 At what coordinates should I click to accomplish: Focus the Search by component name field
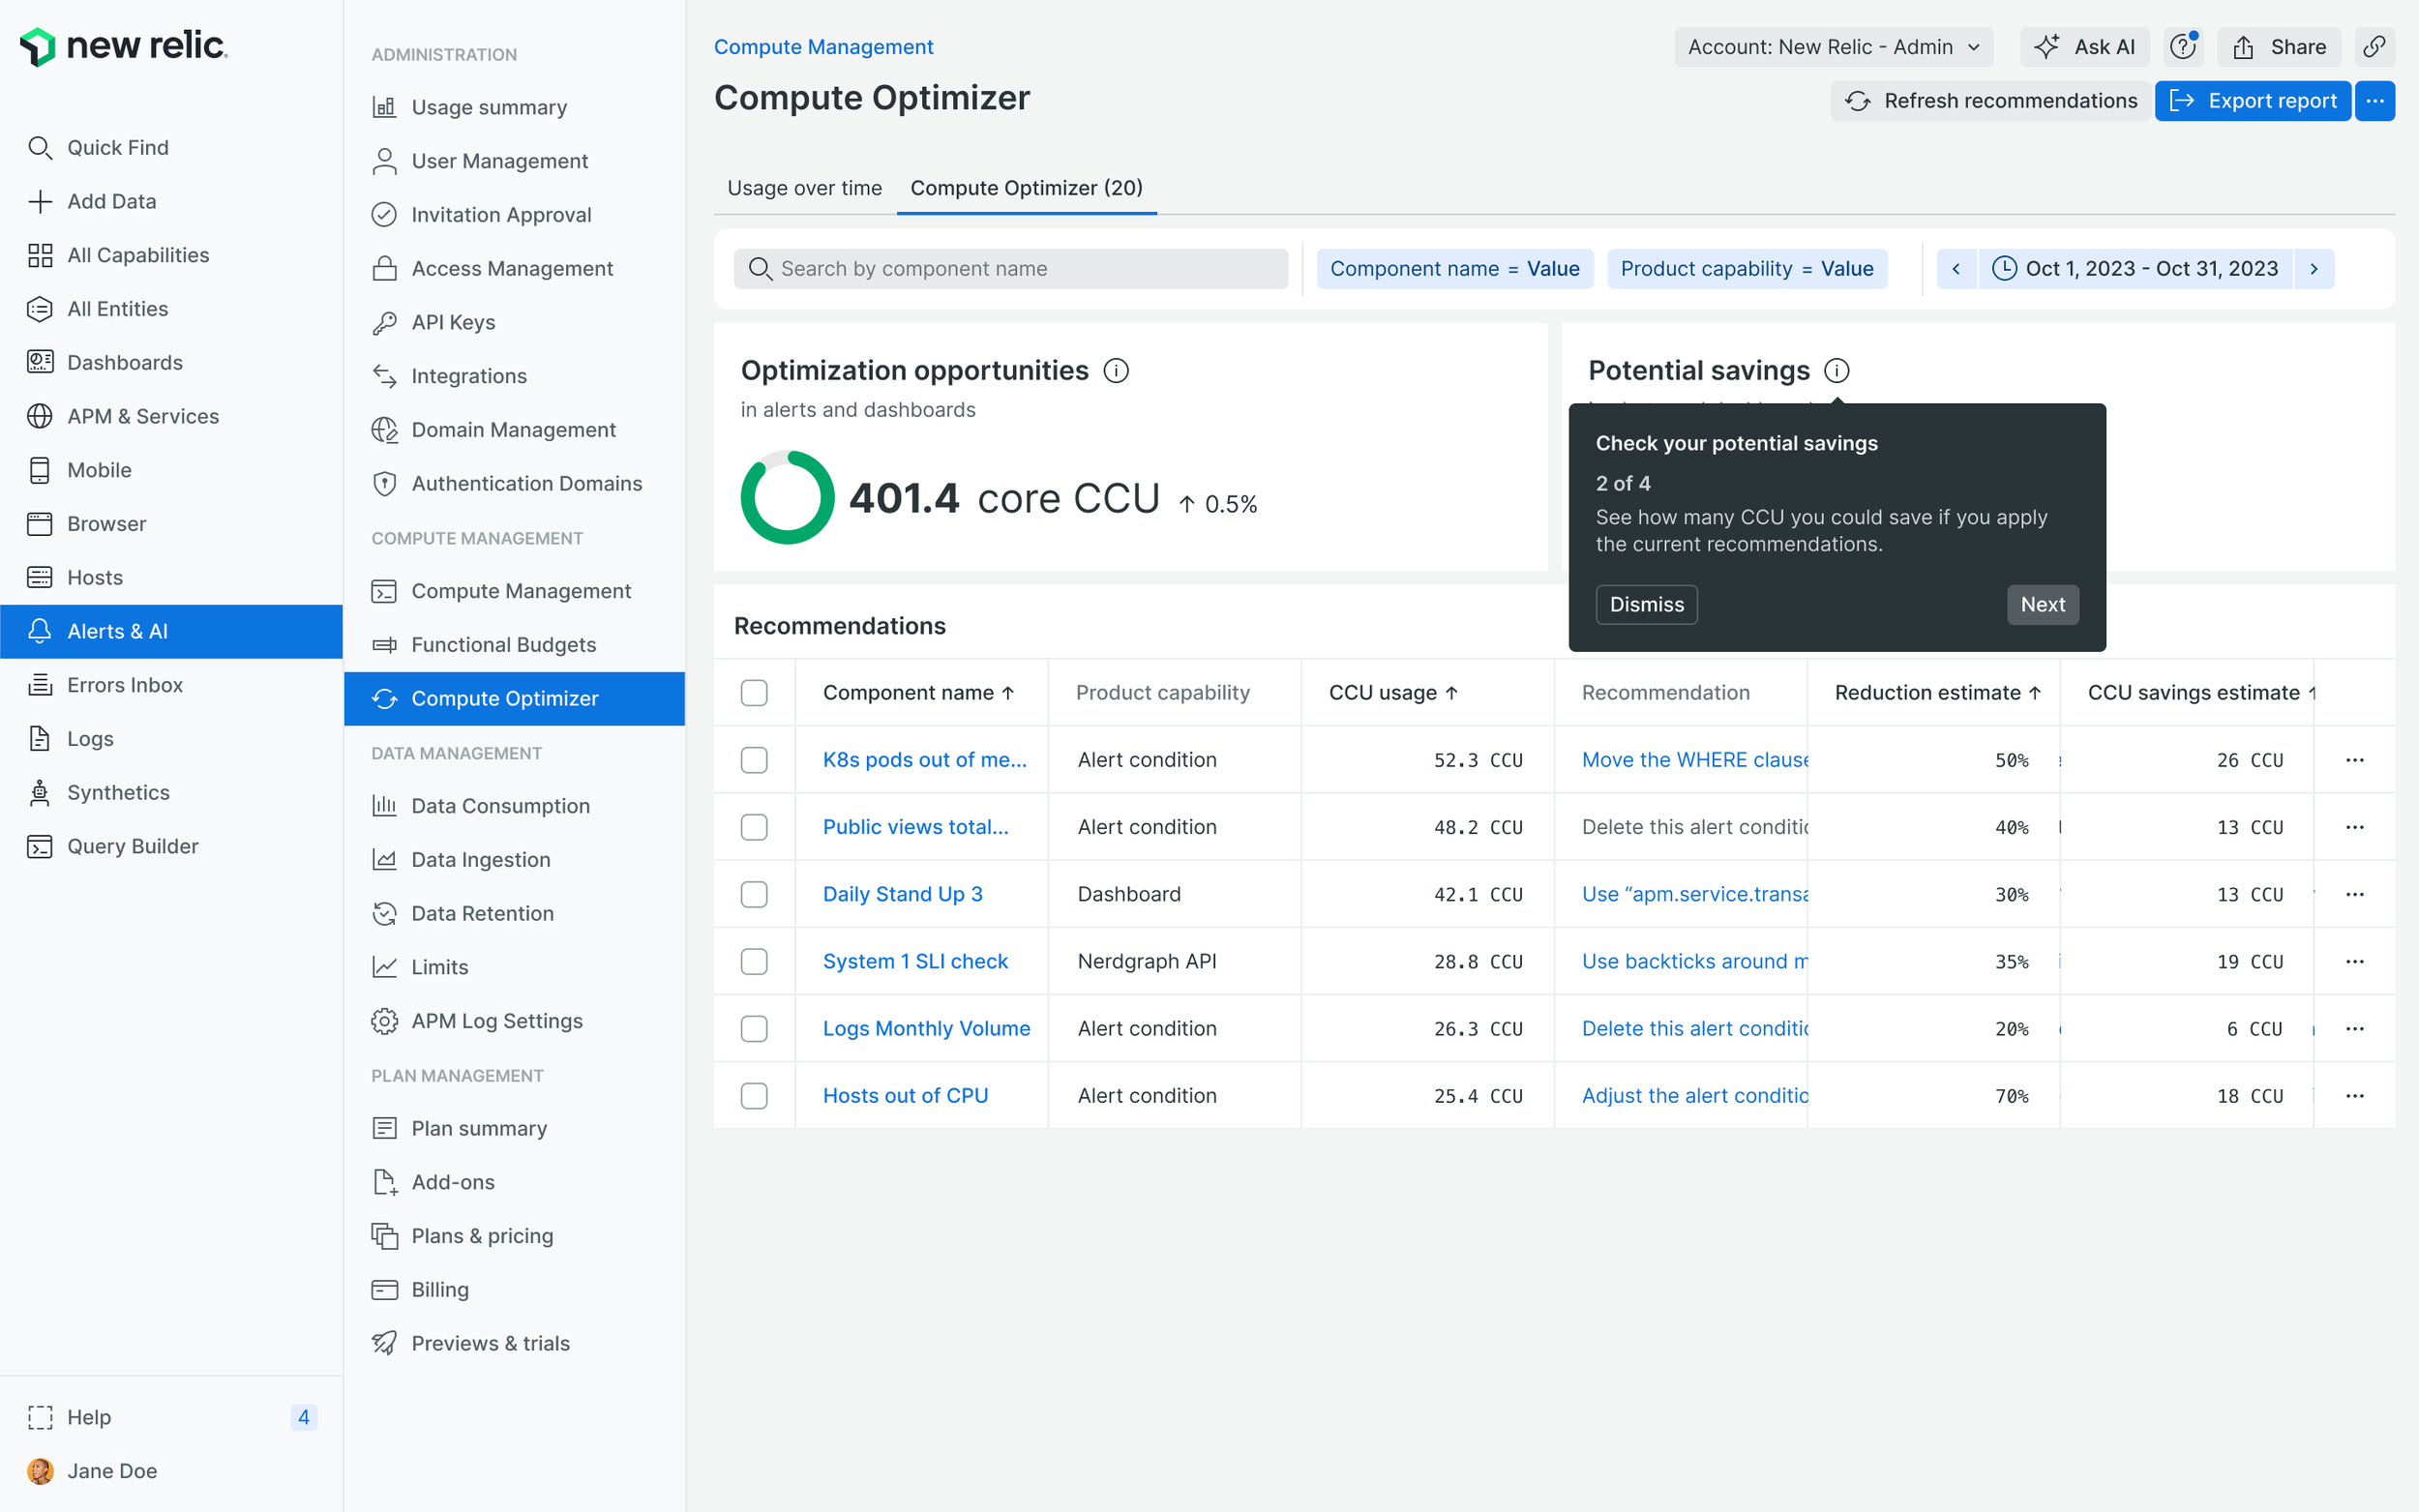(x=1010, y=269)
